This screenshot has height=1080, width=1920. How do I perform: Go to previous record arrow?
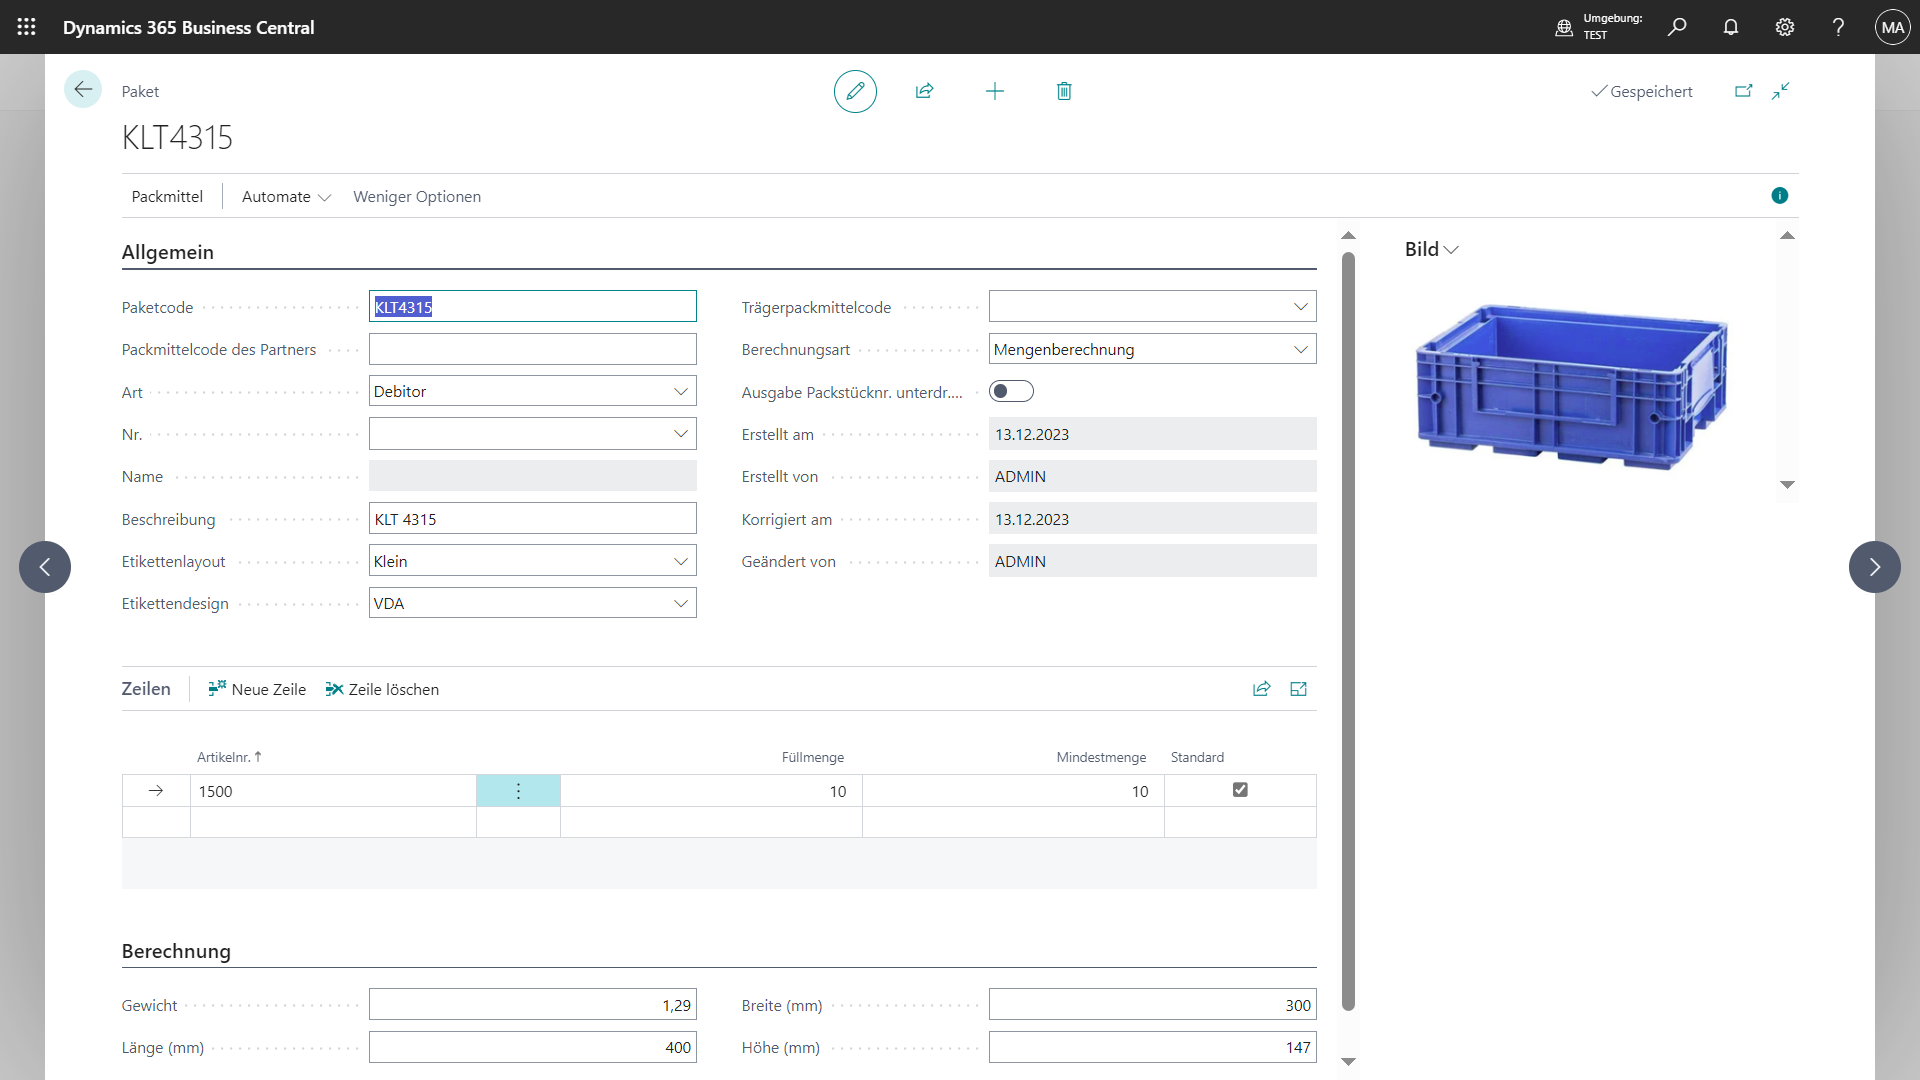click(x=45, y=567)
